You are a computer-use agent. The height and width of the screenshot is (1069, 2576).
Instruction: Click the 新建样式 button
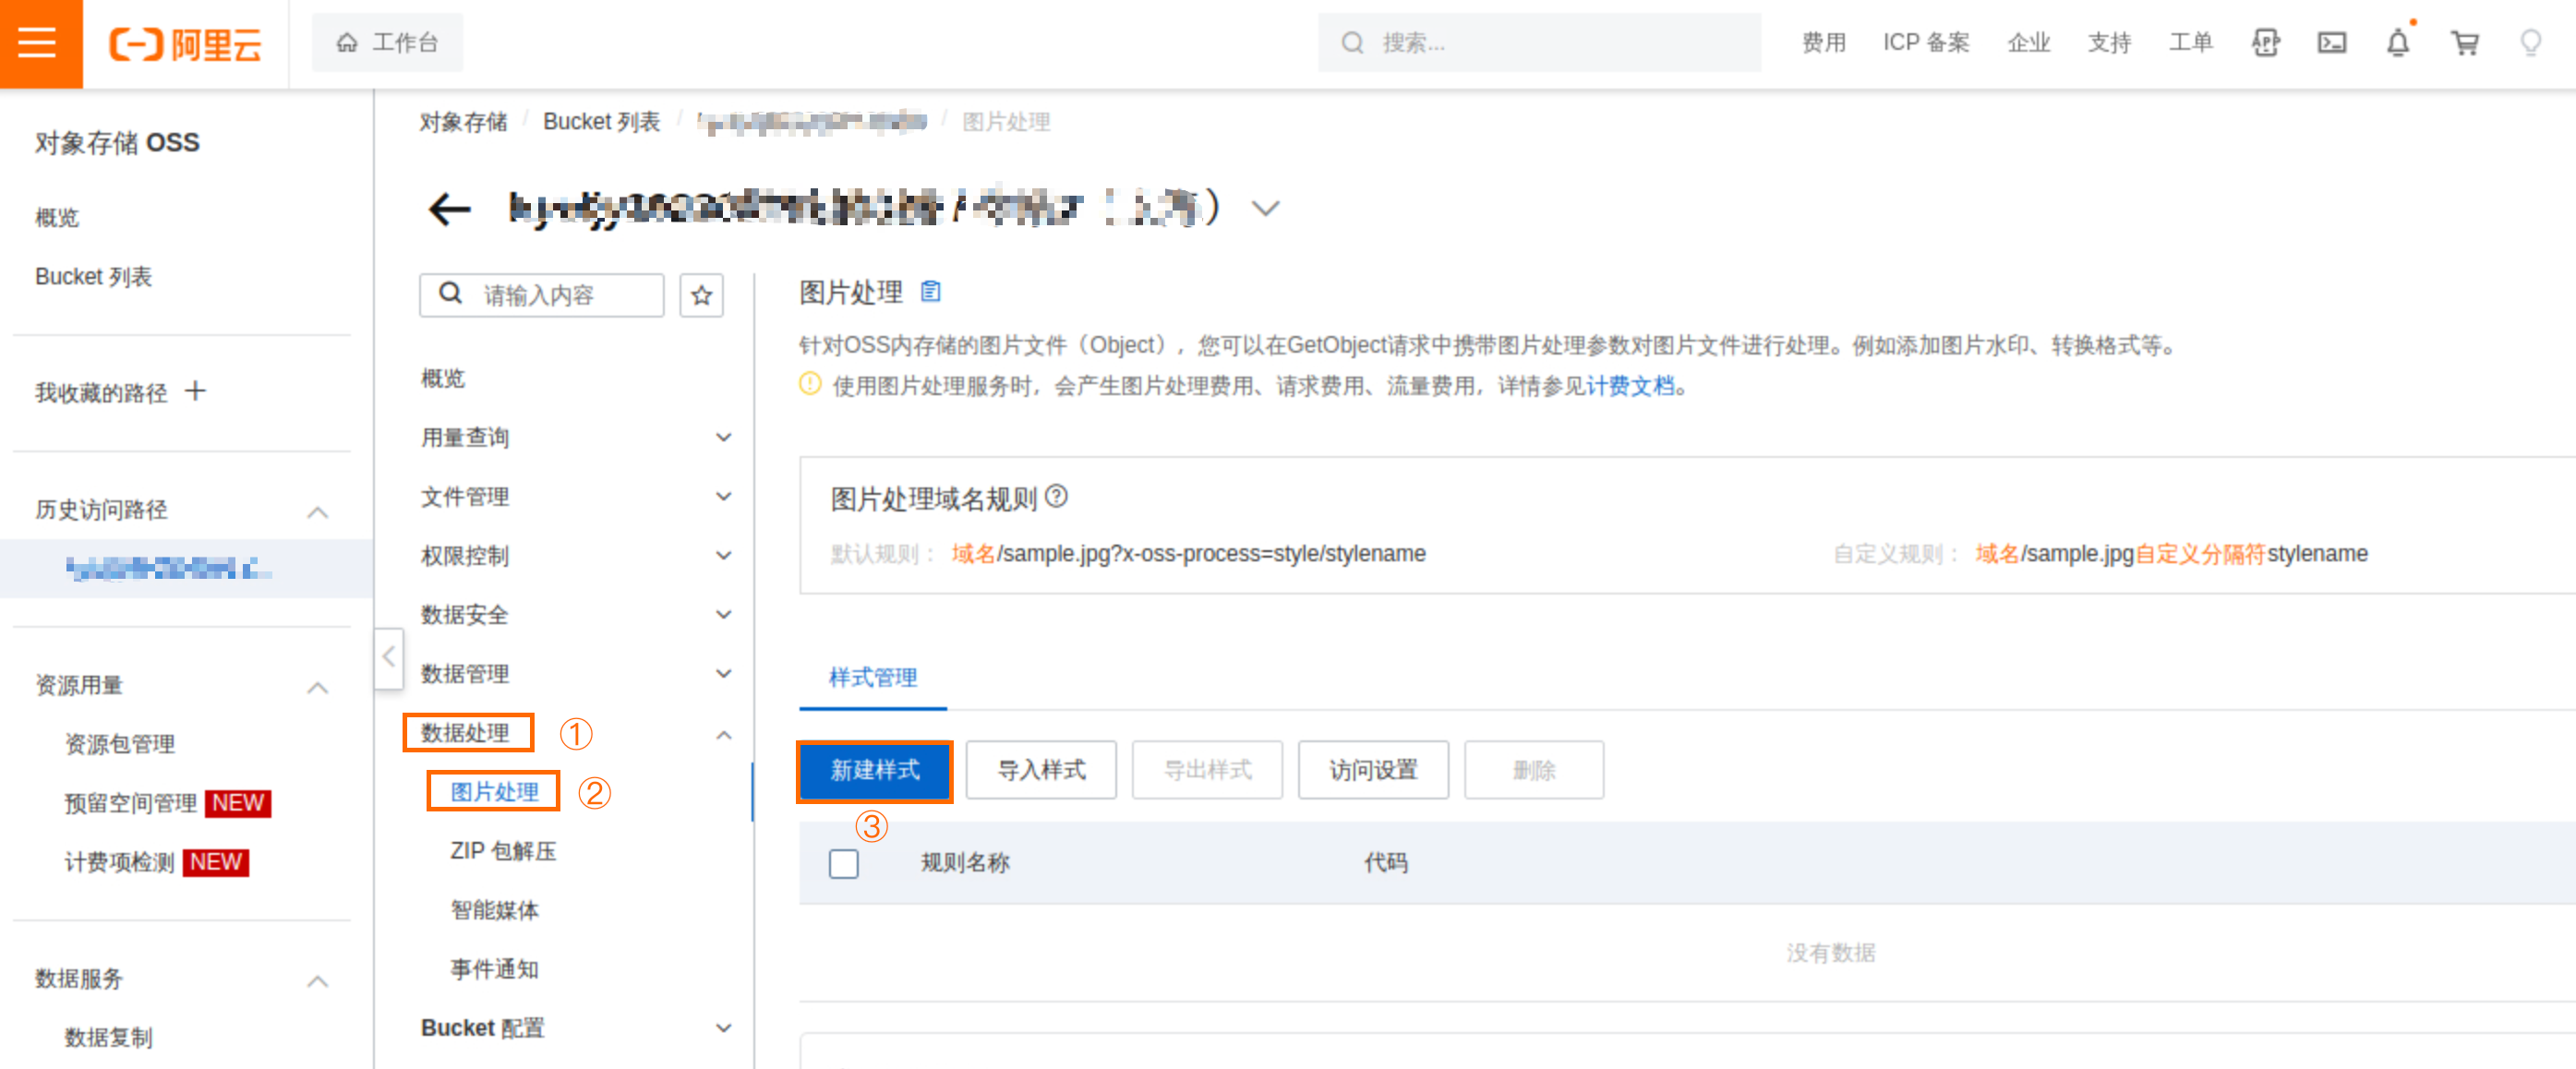pyautogui.click(x=874, y=770)
